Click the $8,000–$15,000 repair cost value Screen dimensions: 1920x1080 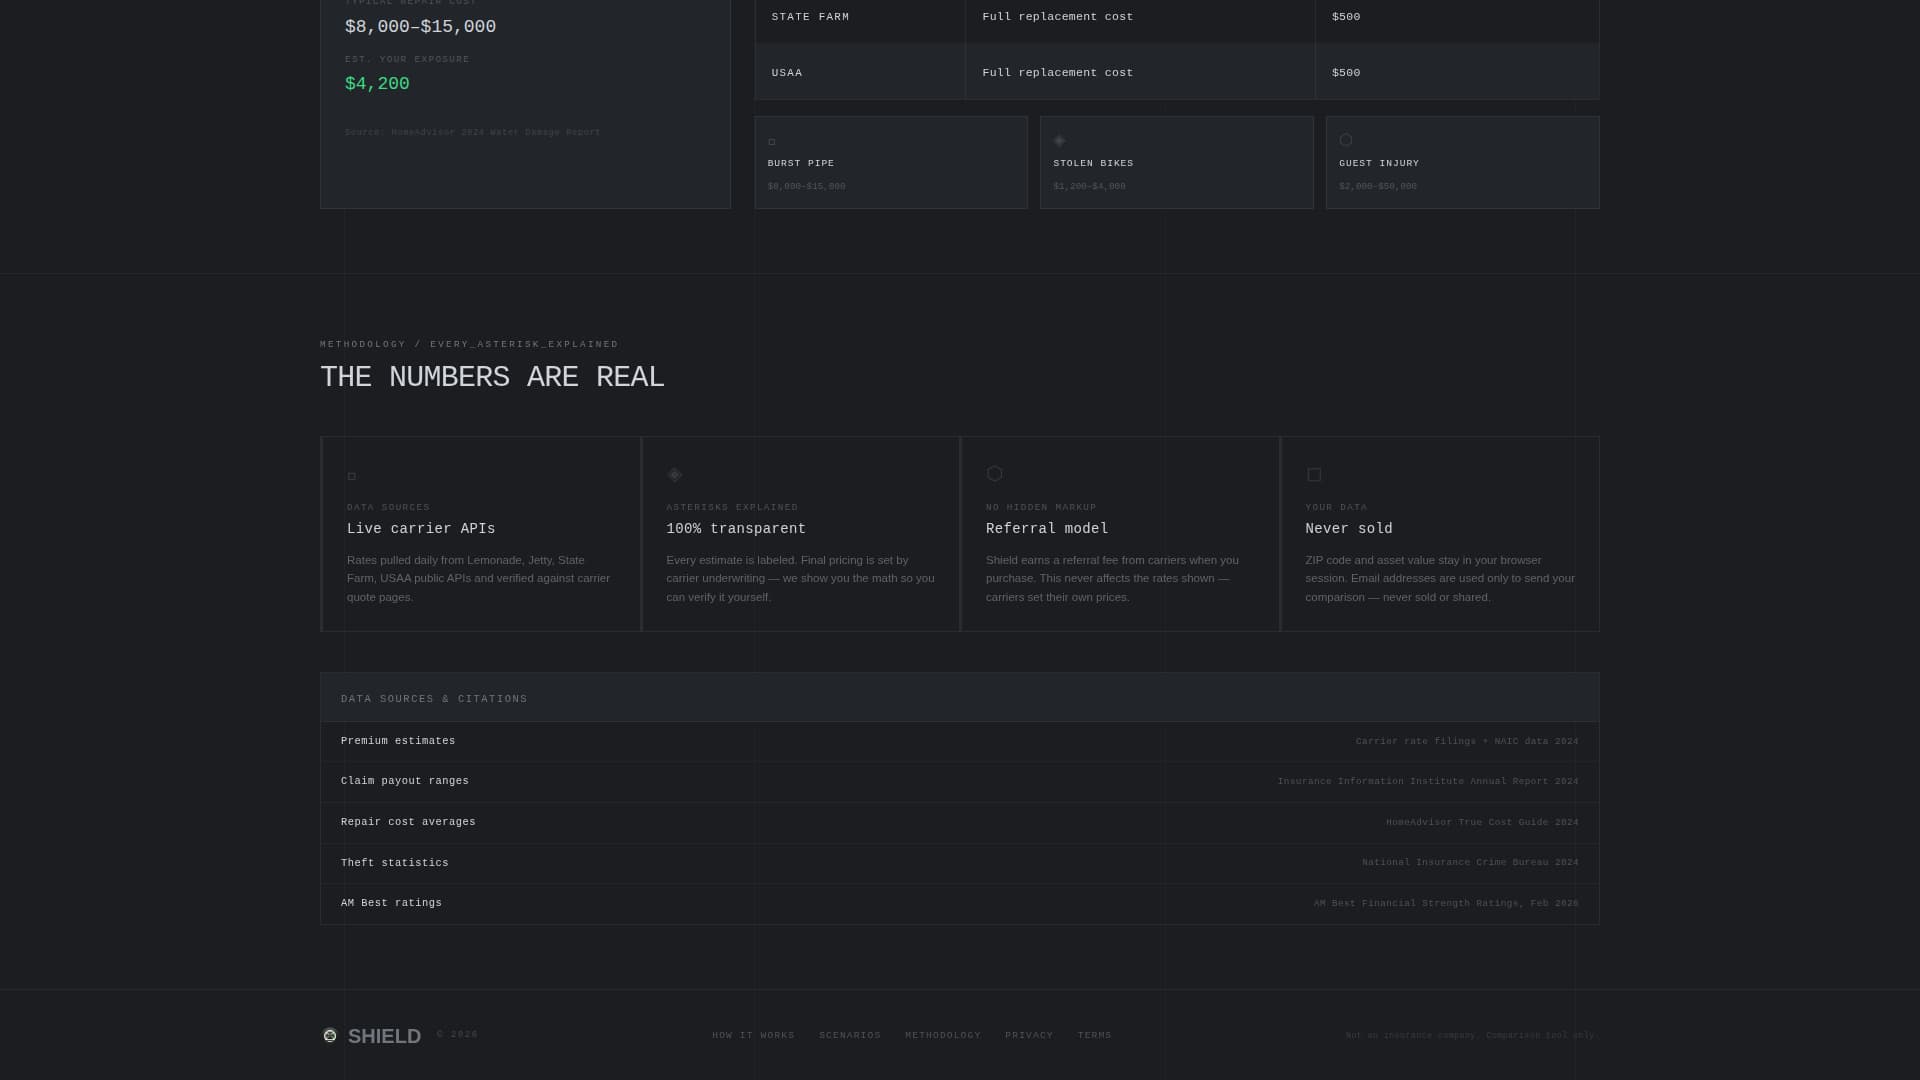[x=420, y=27]
